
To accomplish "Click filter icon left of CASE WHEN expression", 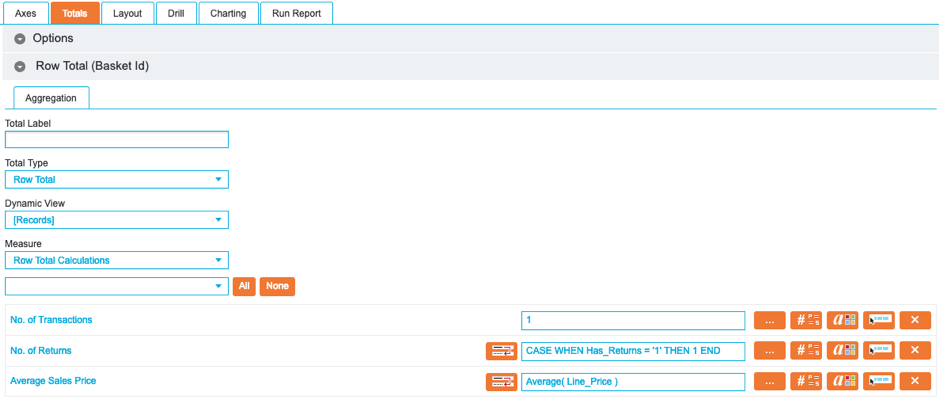I will pyautogui.click(x=501, y=351).
